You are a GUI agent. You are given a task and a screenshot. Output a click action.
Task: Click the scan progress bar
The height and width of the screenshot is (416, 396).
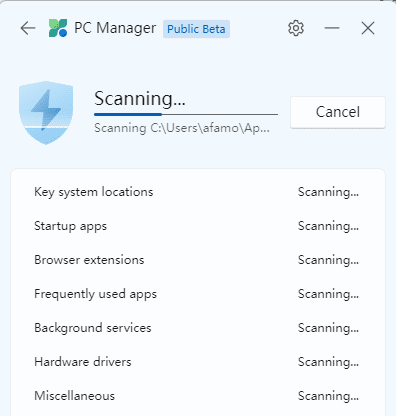tap(186, 114)
